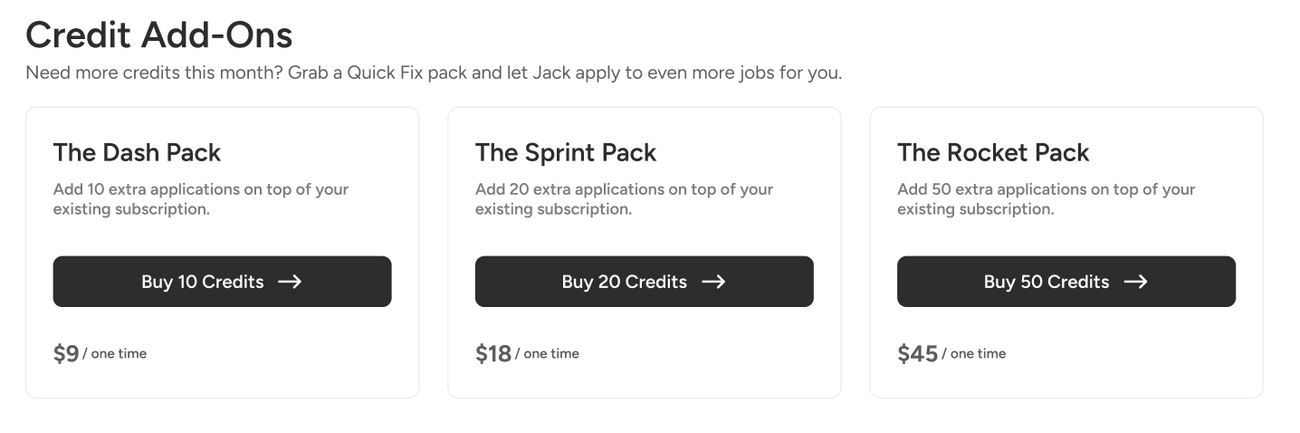The width and height of the screenshot is (1300, 433).
Task: Click the 'Add 20 extra applications' description
Action: [x=623, y=199]
